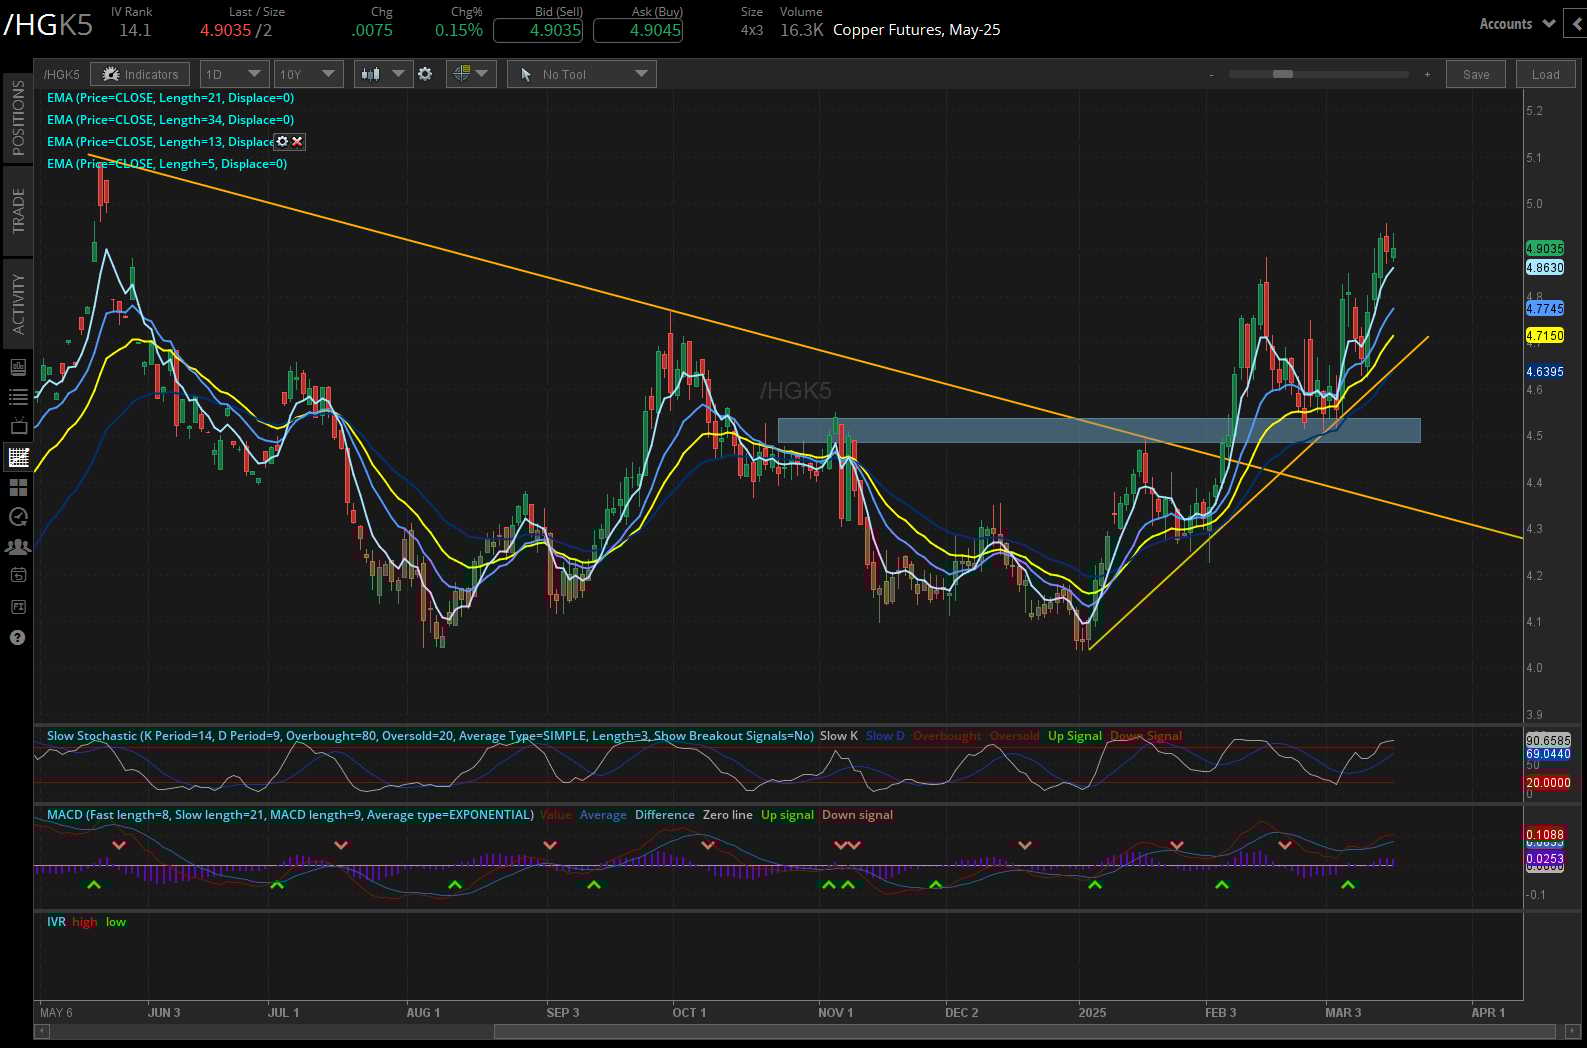This screenshot has height=1048, width=1587.
Task: Open the watchlist list sidebar icon
Action: click(18, 397)
